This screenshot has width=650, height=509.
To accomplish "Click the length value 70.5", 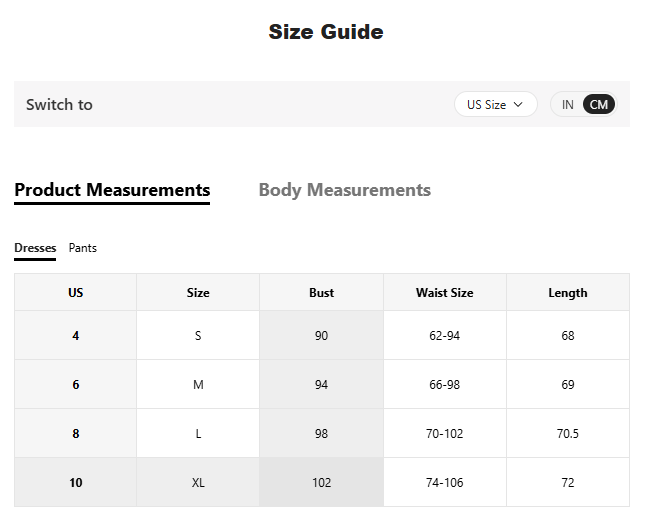I will click(568, 434).
